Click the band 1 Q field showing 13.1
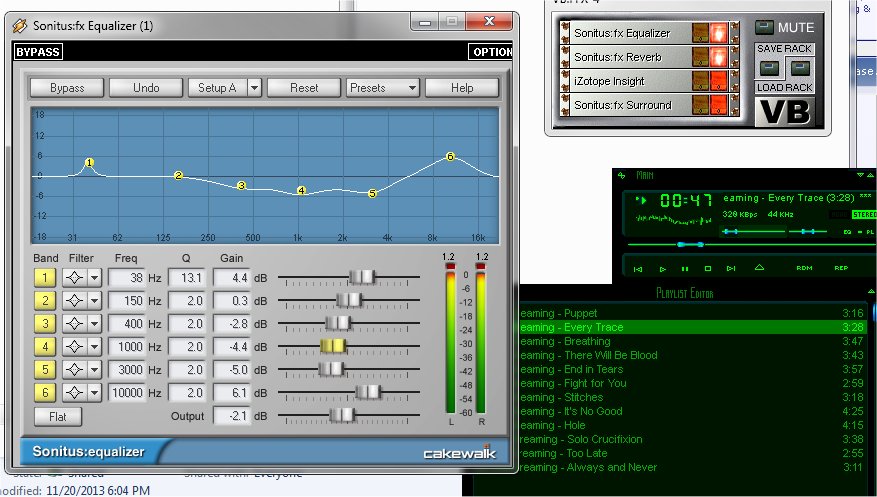877x497 pixels. (x=187, y=278)
